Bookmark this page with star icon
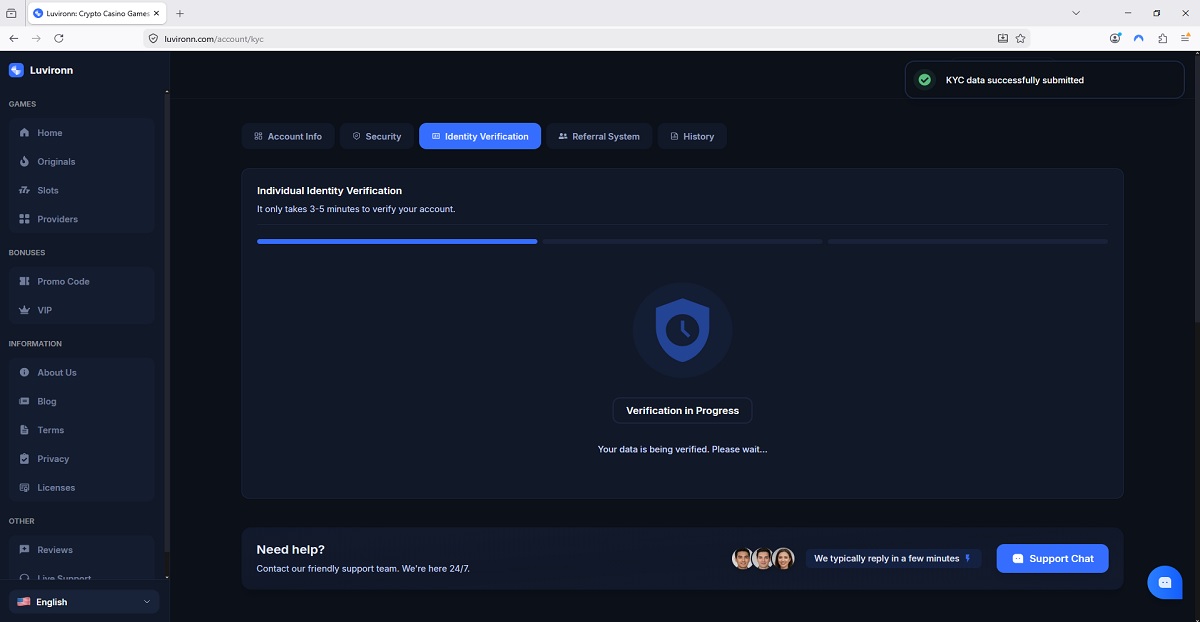 pyautogui.click(x=1020, y=38)
